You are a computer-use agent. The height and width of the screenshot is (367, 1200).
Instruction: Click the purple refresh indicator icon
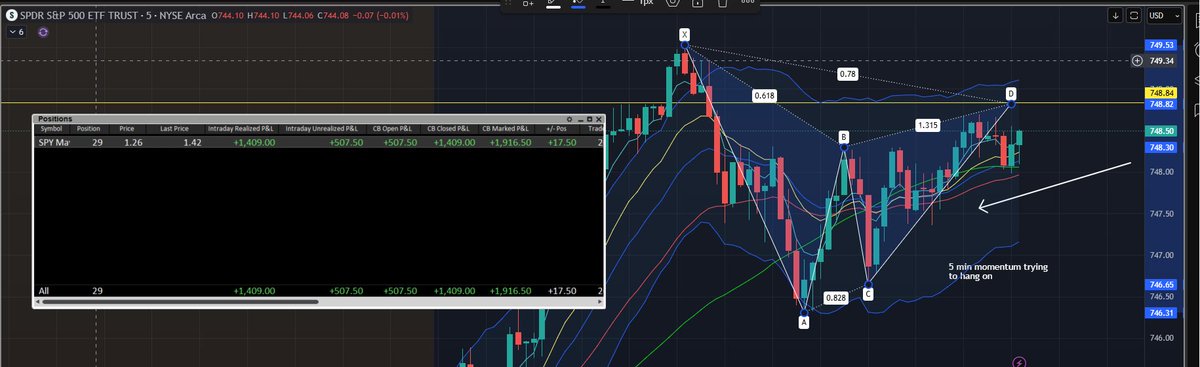(x=42, y=33)
